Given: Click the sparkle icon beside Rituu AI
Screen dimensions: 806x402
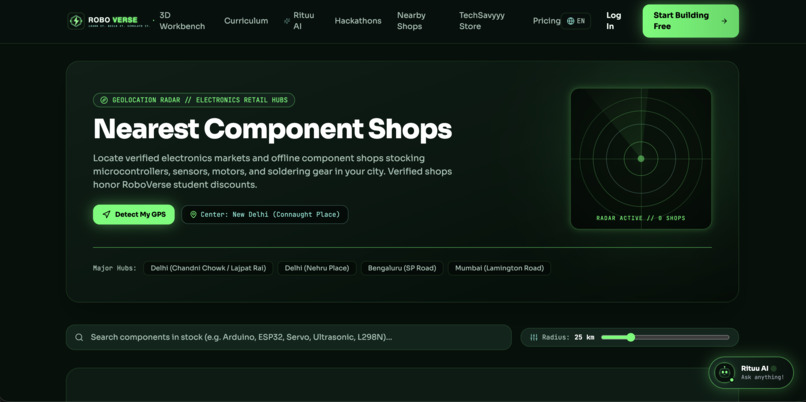Looking at the screenshot, I should pyautogui.click(x=287, y=21).
